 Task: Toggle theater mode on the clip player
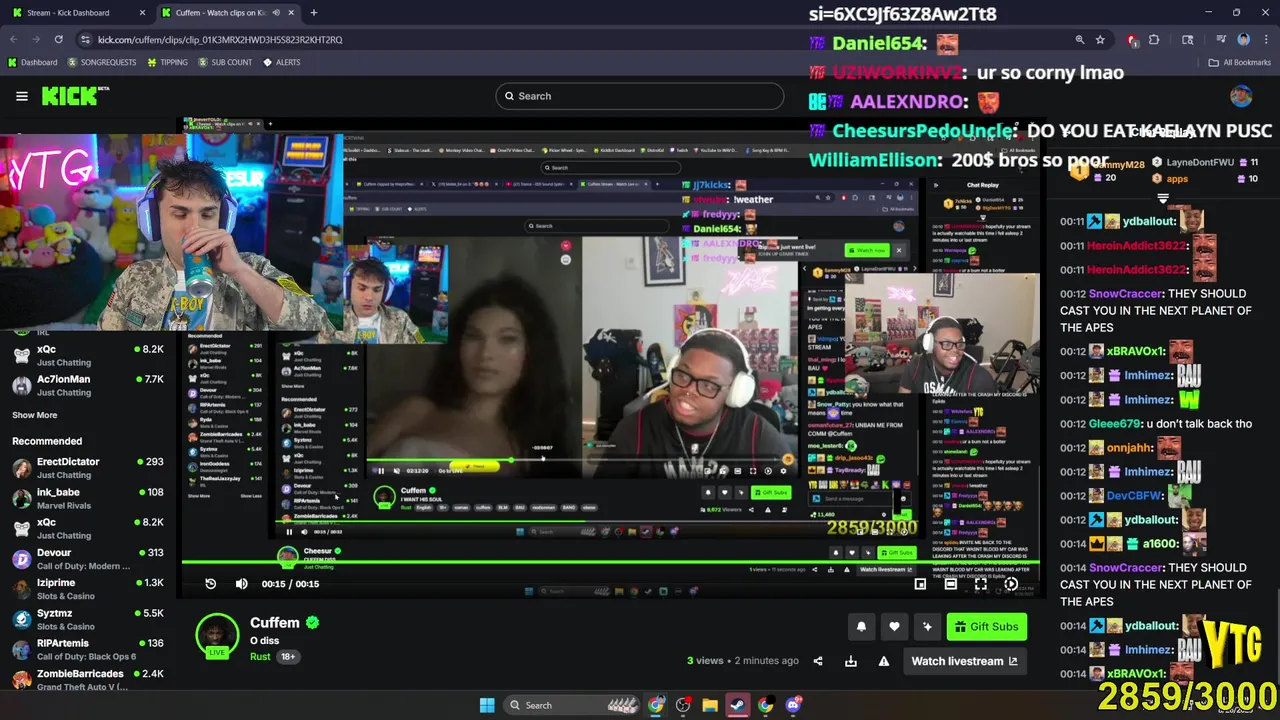[x=951, y=584]
